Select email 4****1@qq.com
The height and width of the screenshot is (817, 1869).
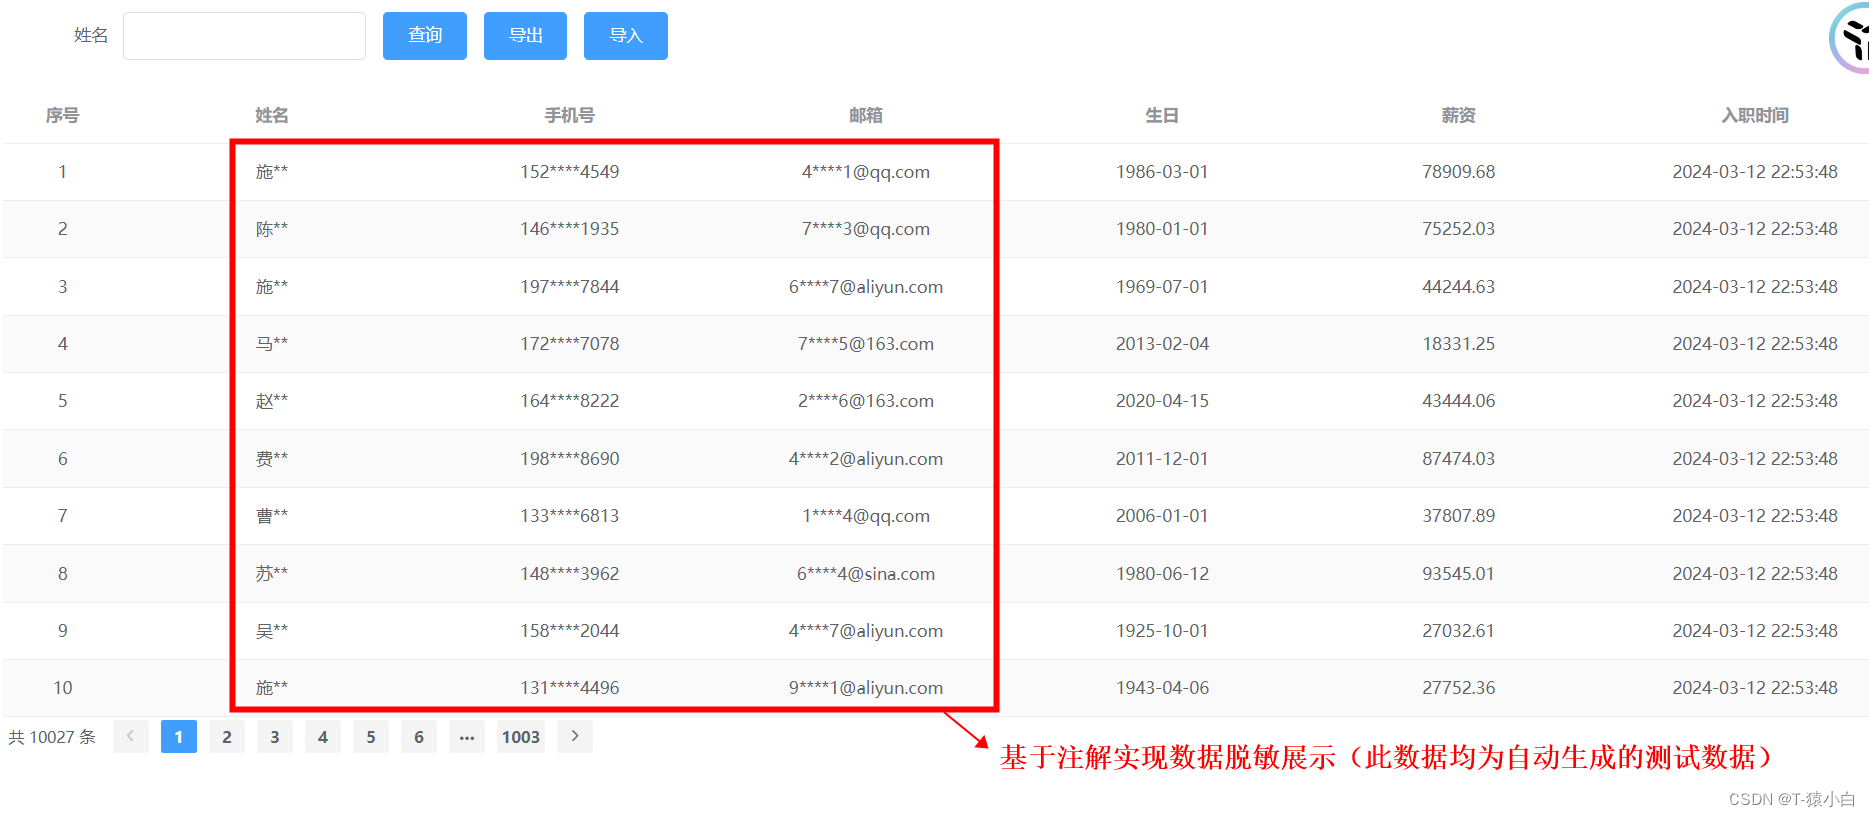pyautogui.click(x=866, y=172)
